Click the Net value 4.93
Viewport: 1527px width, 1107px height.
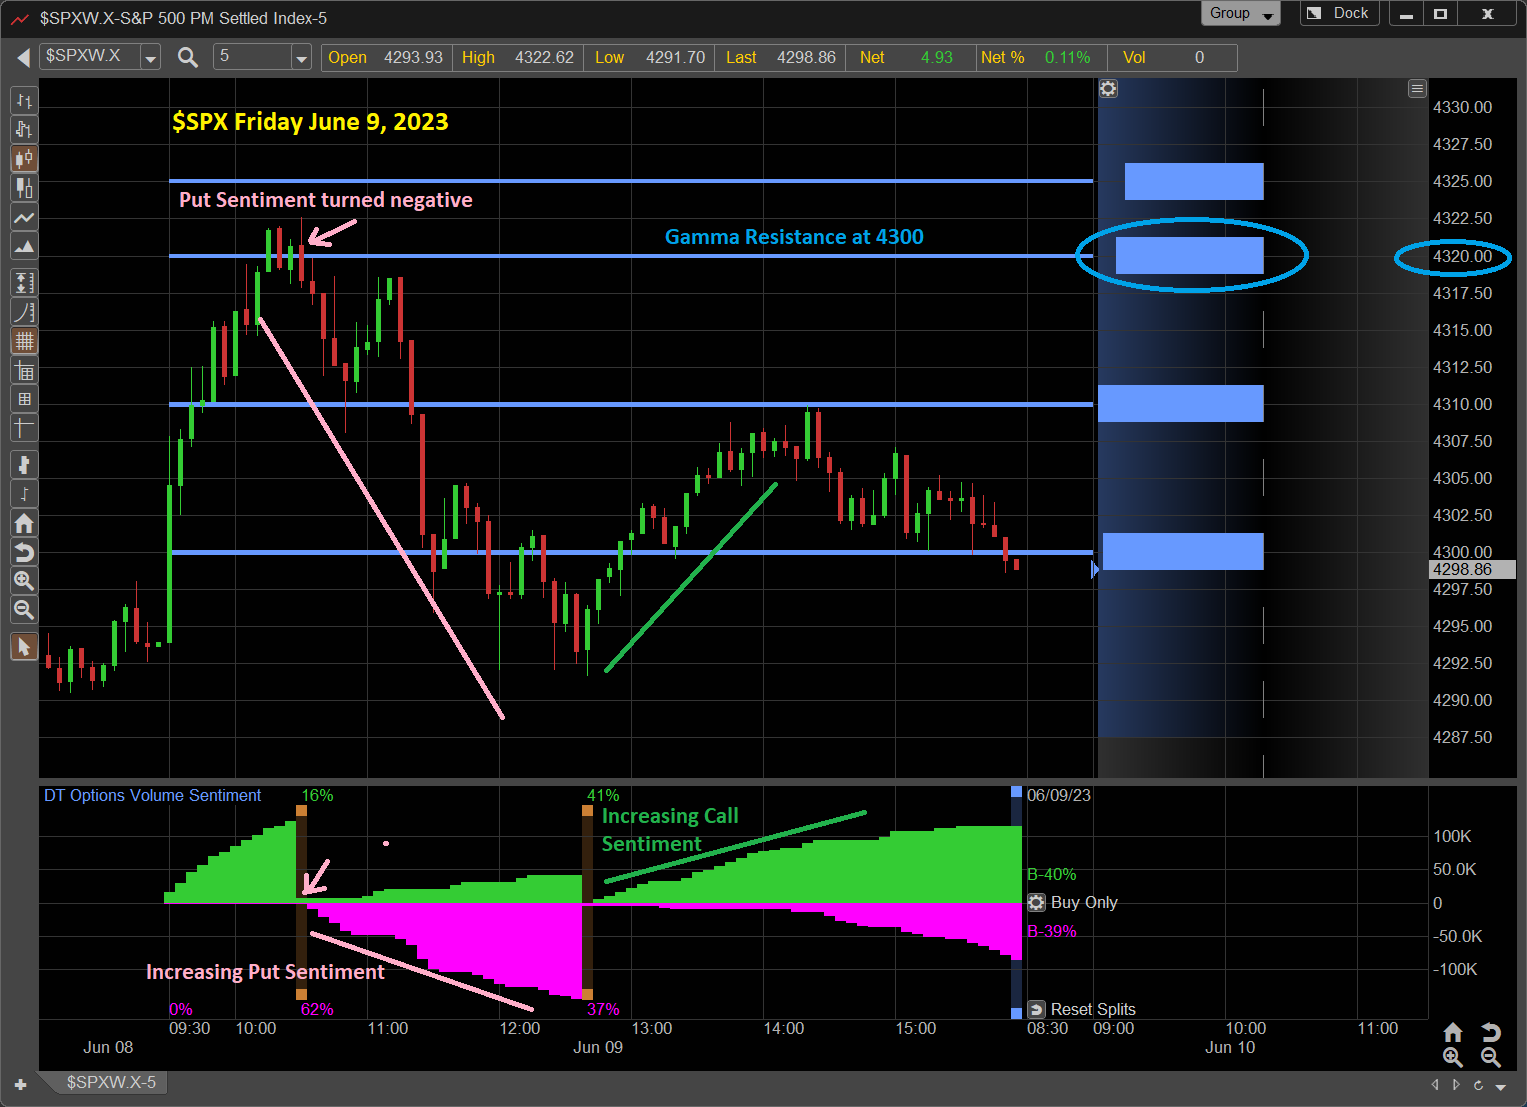coord(937,58)
